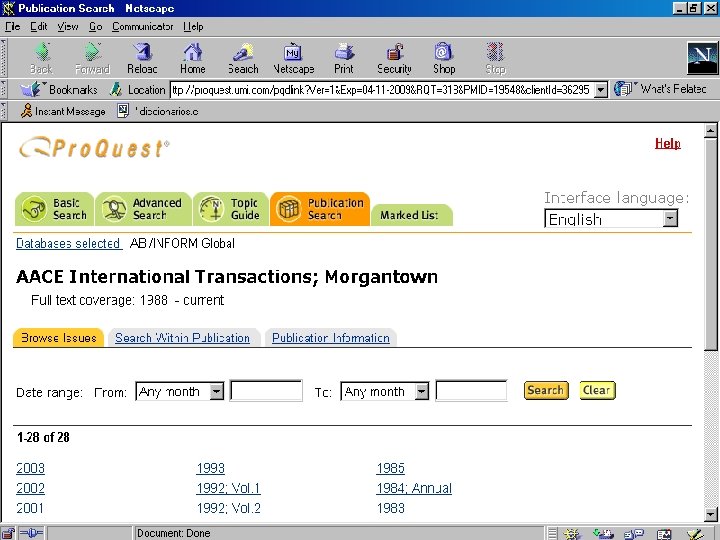Open the Interface language dropdown

coord(611,219)
